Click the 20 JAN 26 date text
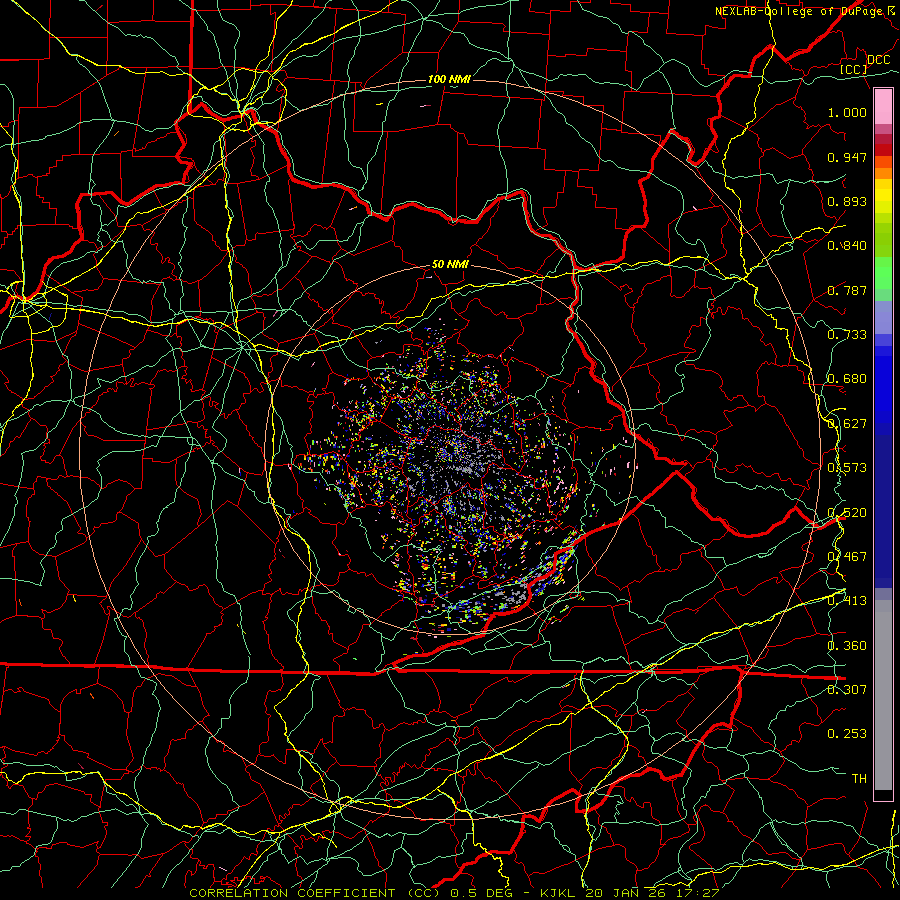The image size is (900, 900). (625, 893)
